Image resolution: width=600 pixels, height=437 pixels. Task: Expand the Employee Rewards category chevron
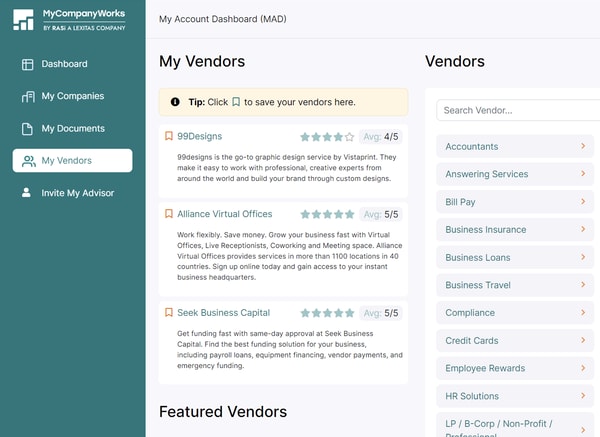[x=583, y=368]
